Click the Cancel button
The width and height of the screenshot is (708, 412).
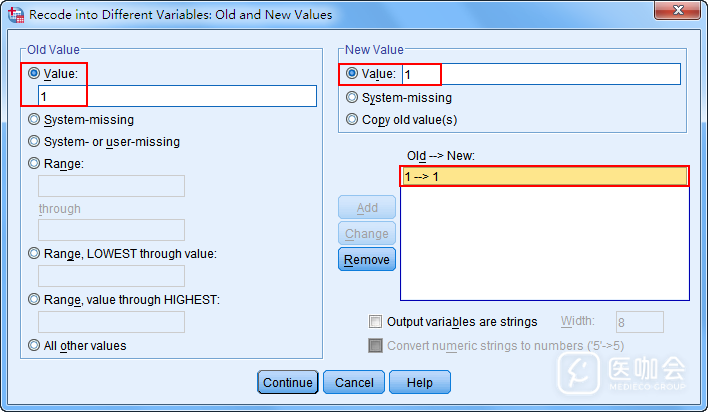tap(354, 382)
